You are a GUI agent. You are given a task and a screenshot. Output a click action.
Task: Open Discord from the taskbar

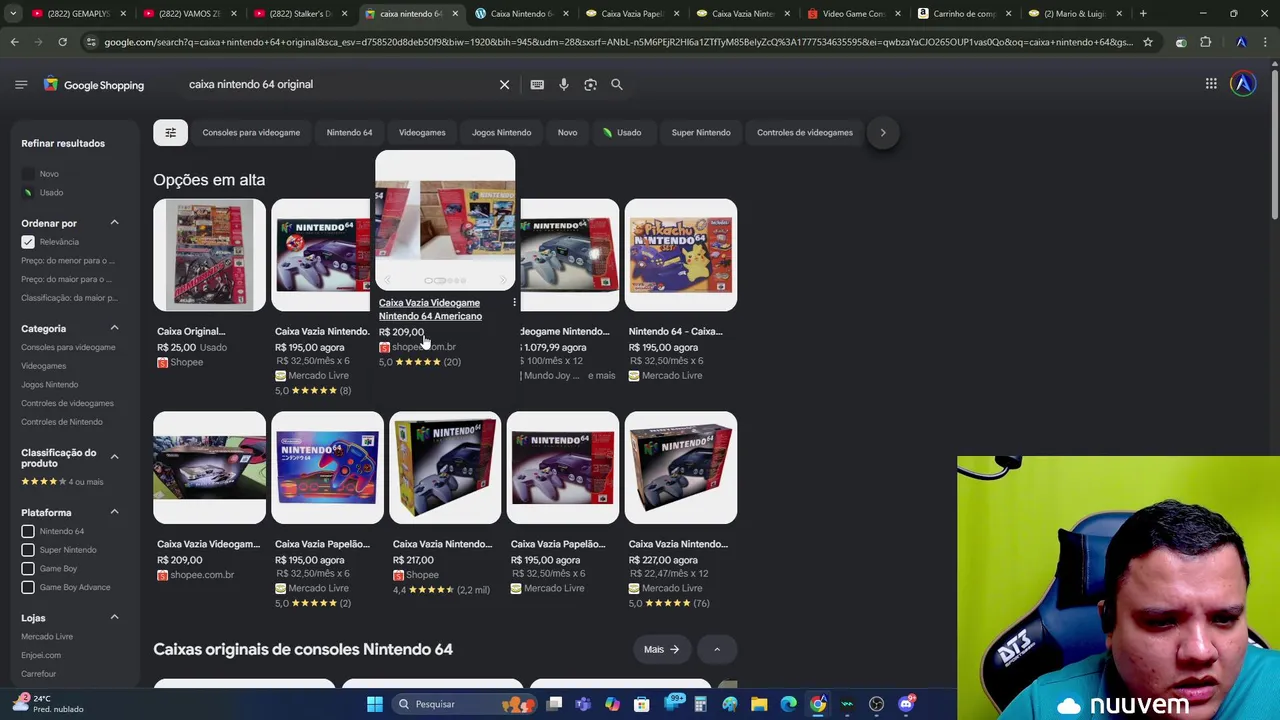click(906, 704)
